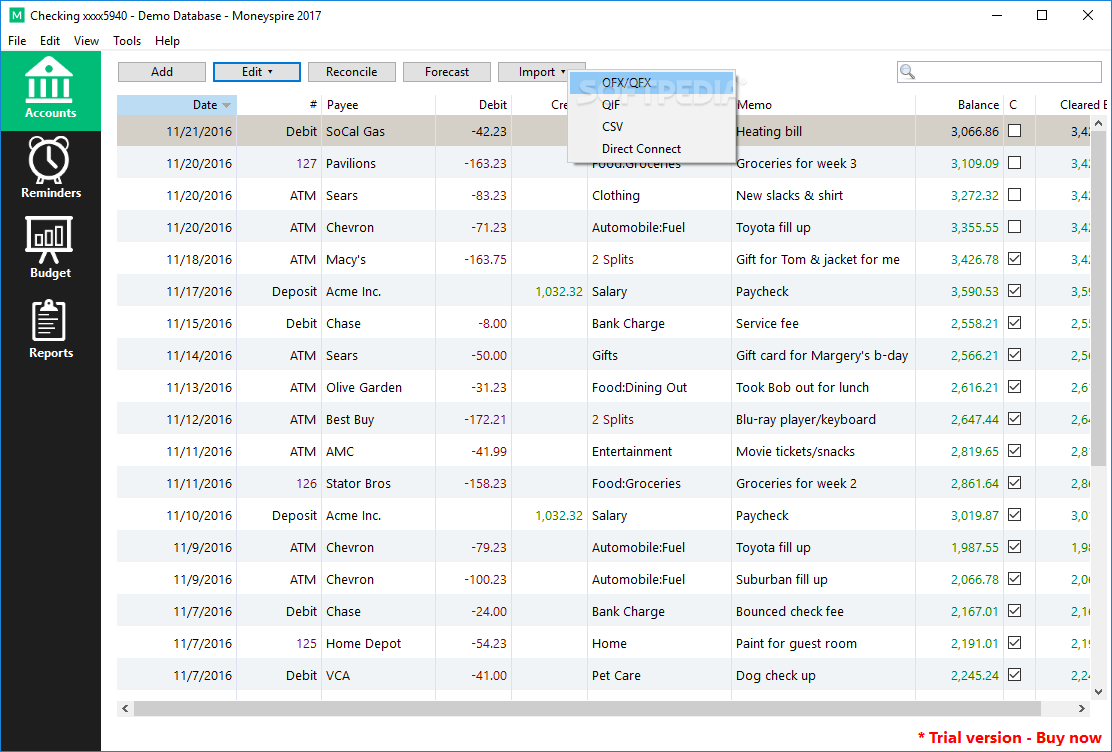Toggle sort arrow on Date column
The image size is (1112, 752).
coord(226,105)
